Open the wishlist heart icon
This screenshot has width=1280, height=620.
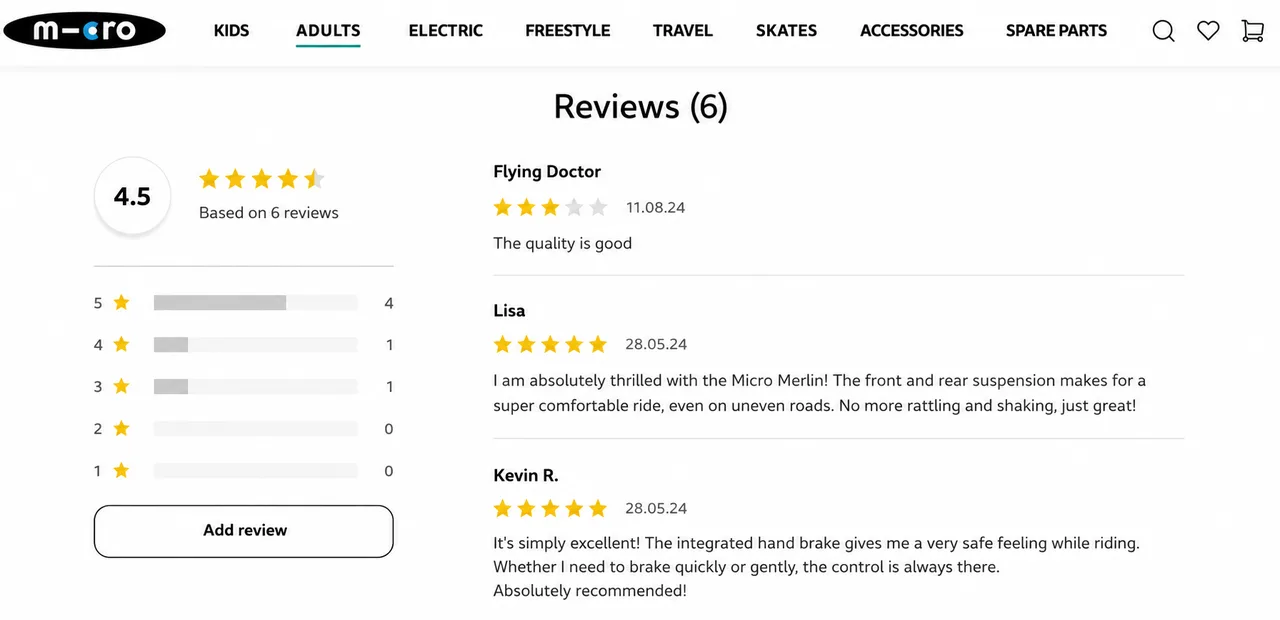[1208, 31]
